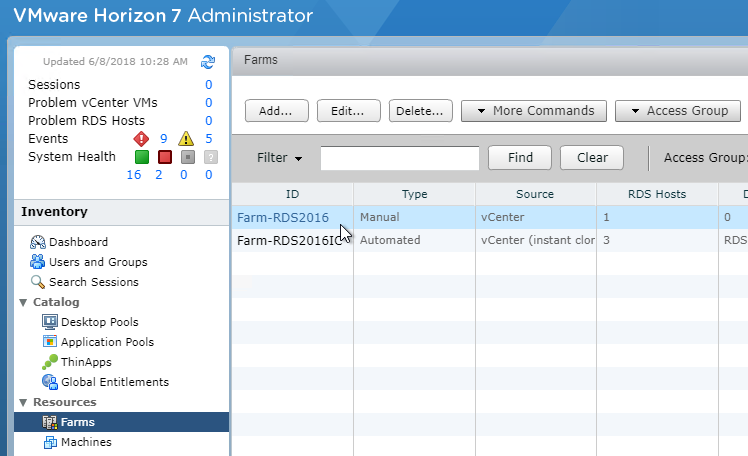Click the Delete... button
The height and width of the screenshot is (456, 748).
coord(421,111)
